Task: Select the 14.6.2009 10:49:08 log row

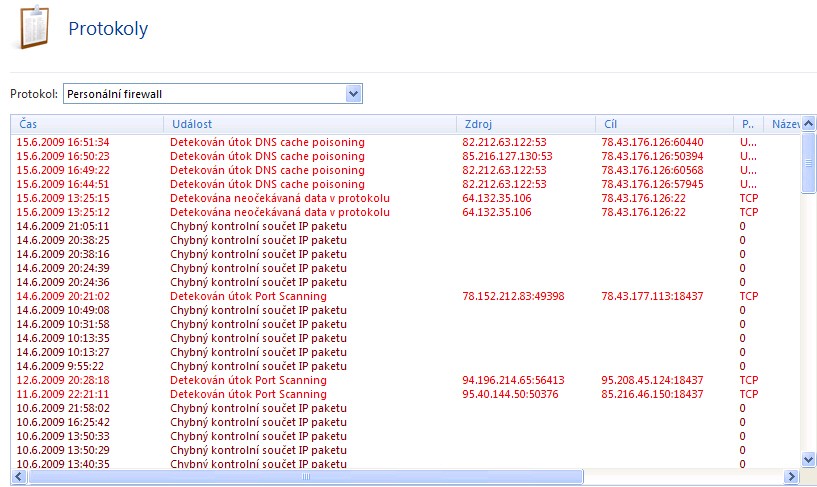Action: [405, 310]
